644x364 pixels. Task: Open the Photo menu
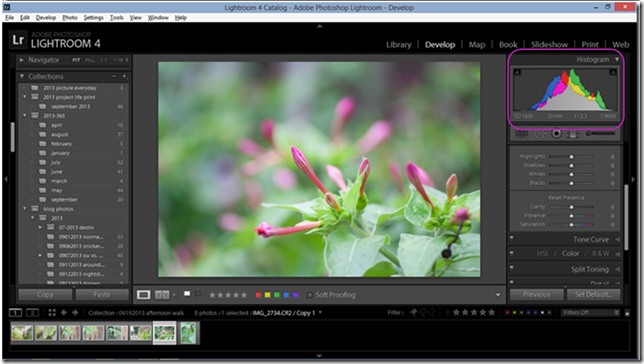(x=70, y=18)
